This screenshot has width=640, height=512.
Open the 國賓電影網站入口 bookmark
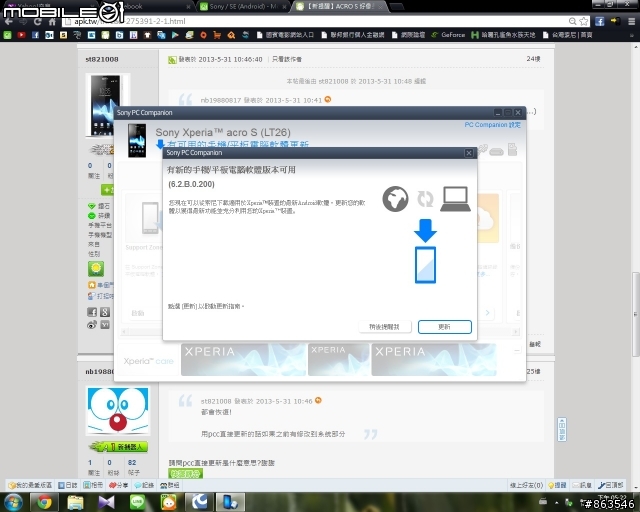285,35
